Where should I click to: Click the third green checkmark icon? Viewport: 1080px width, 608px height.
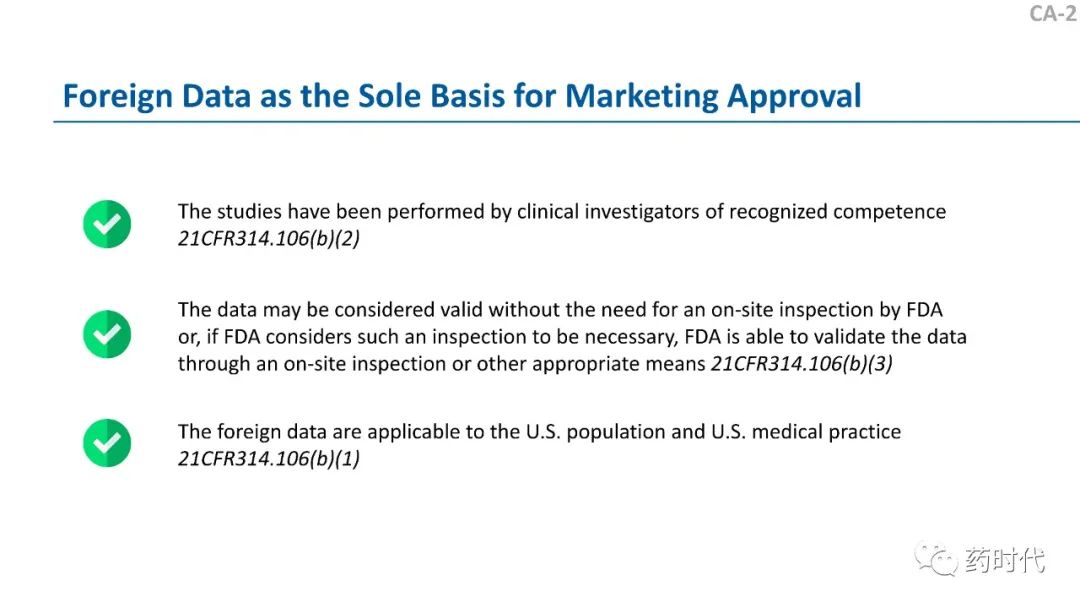(x=107, y=443)
